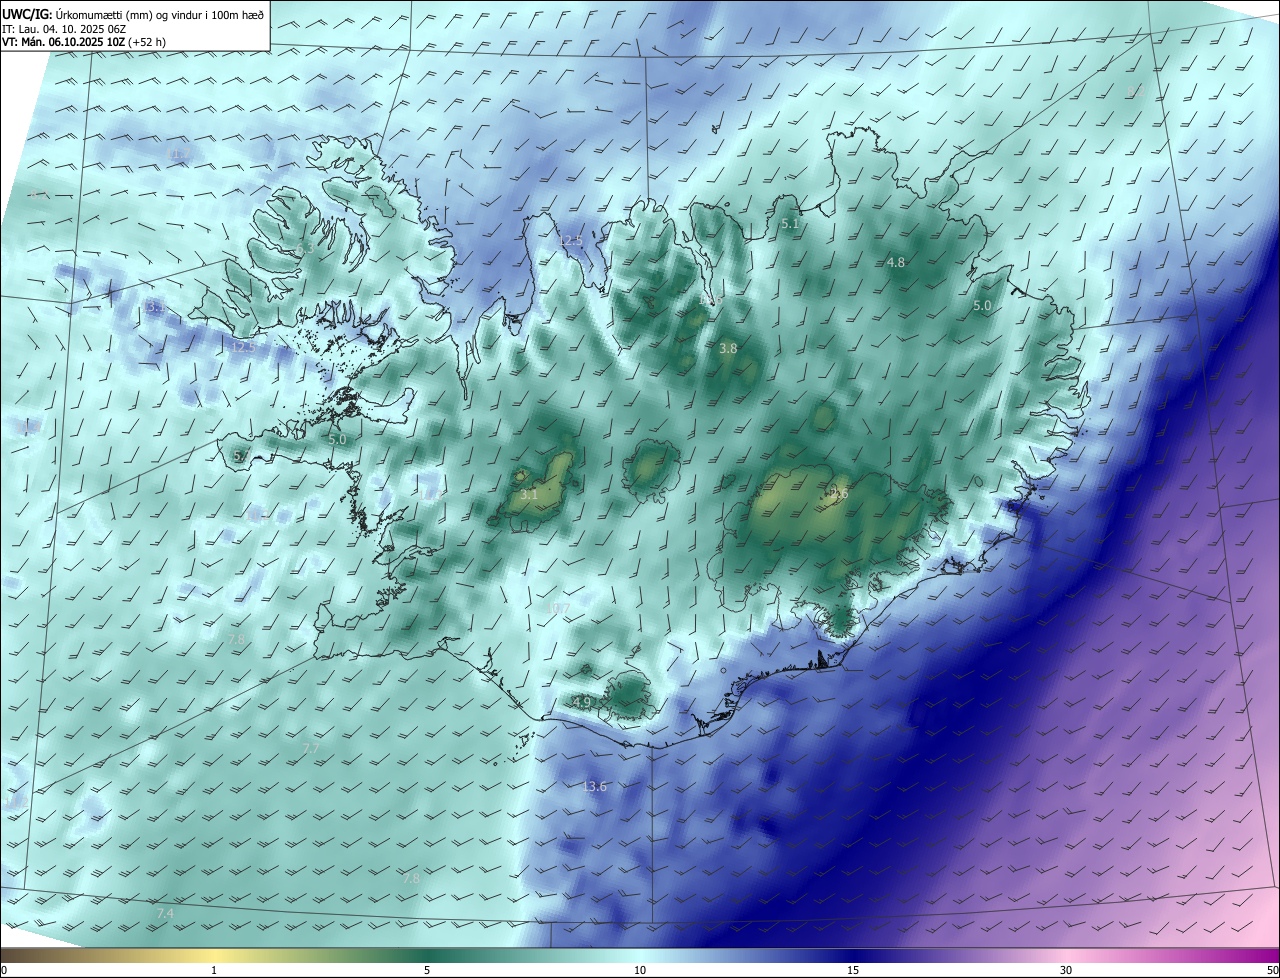Click the 6.3 value in the Westfjords
Viewport: 1280px width, 978px height.
pos(305,248)
